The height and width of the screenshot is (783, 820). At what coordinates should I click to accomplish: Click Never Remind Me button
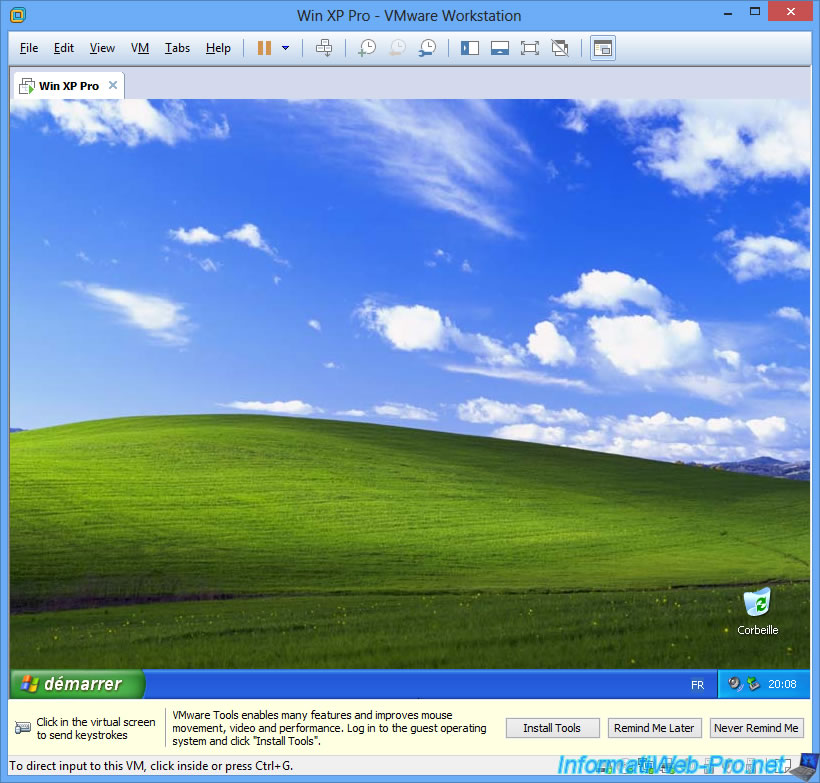756,728
